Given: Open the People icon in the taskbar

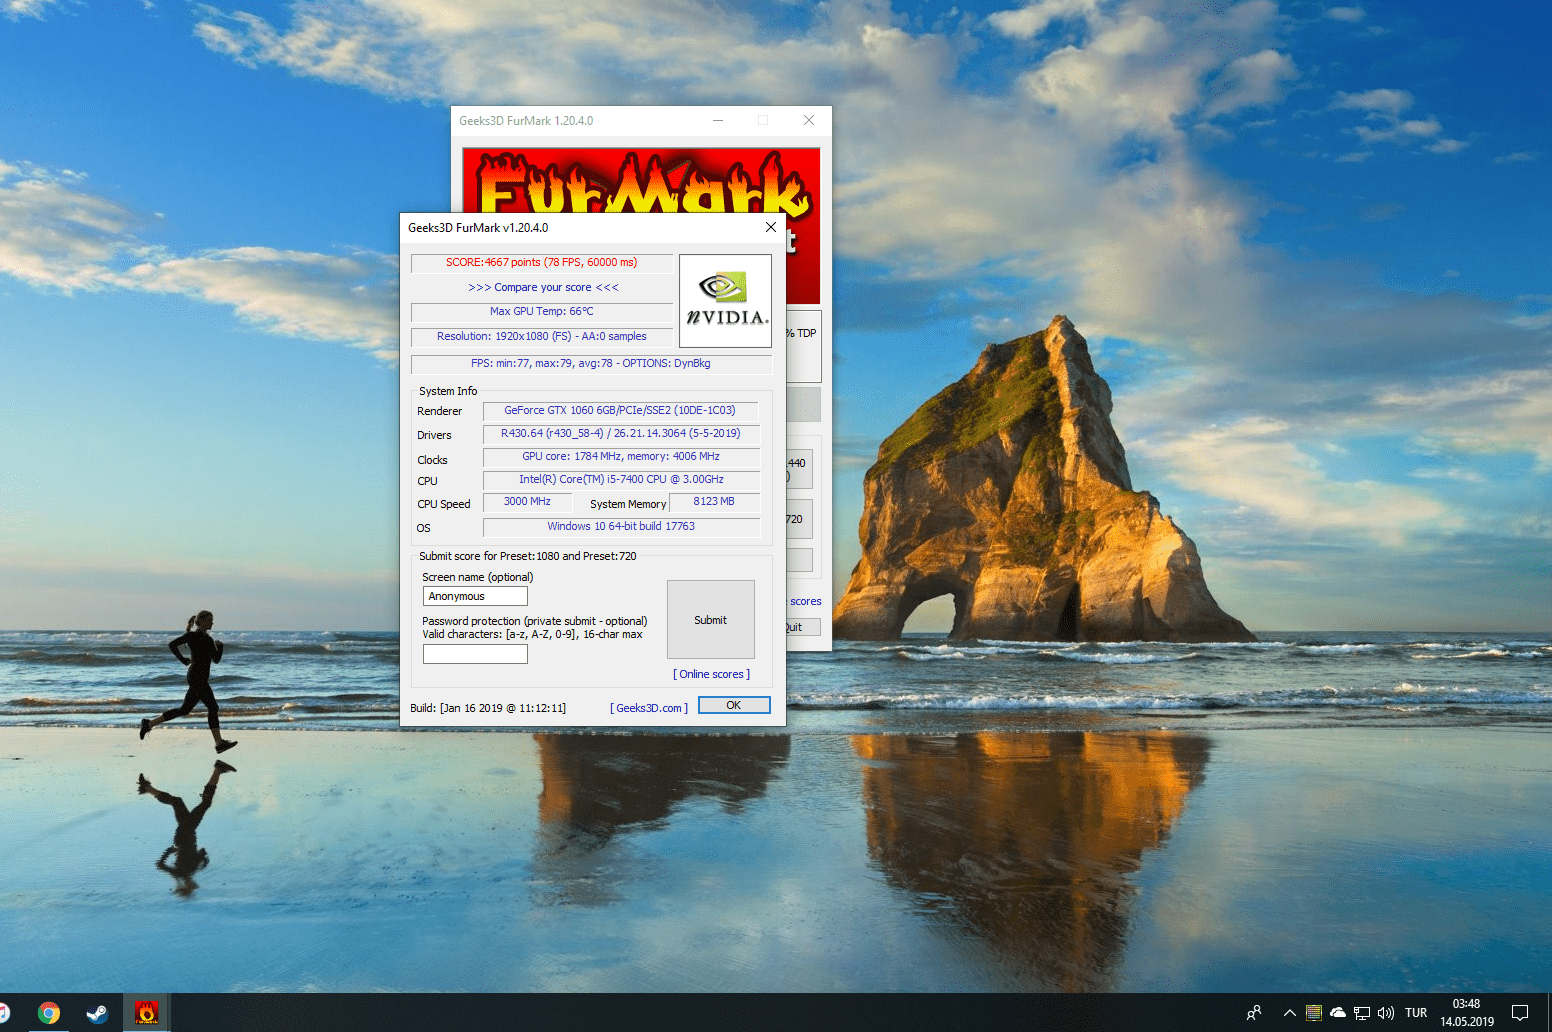Looking at the screenshot, I should [x=1254, y=1013].
